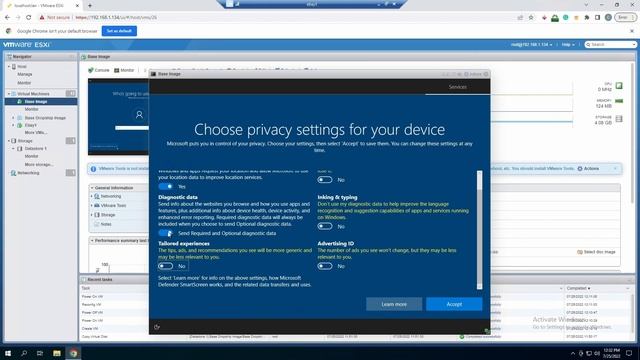
Task: Expand the VMware Tools row
Action: pyautogui.click(x=92, y=206)
